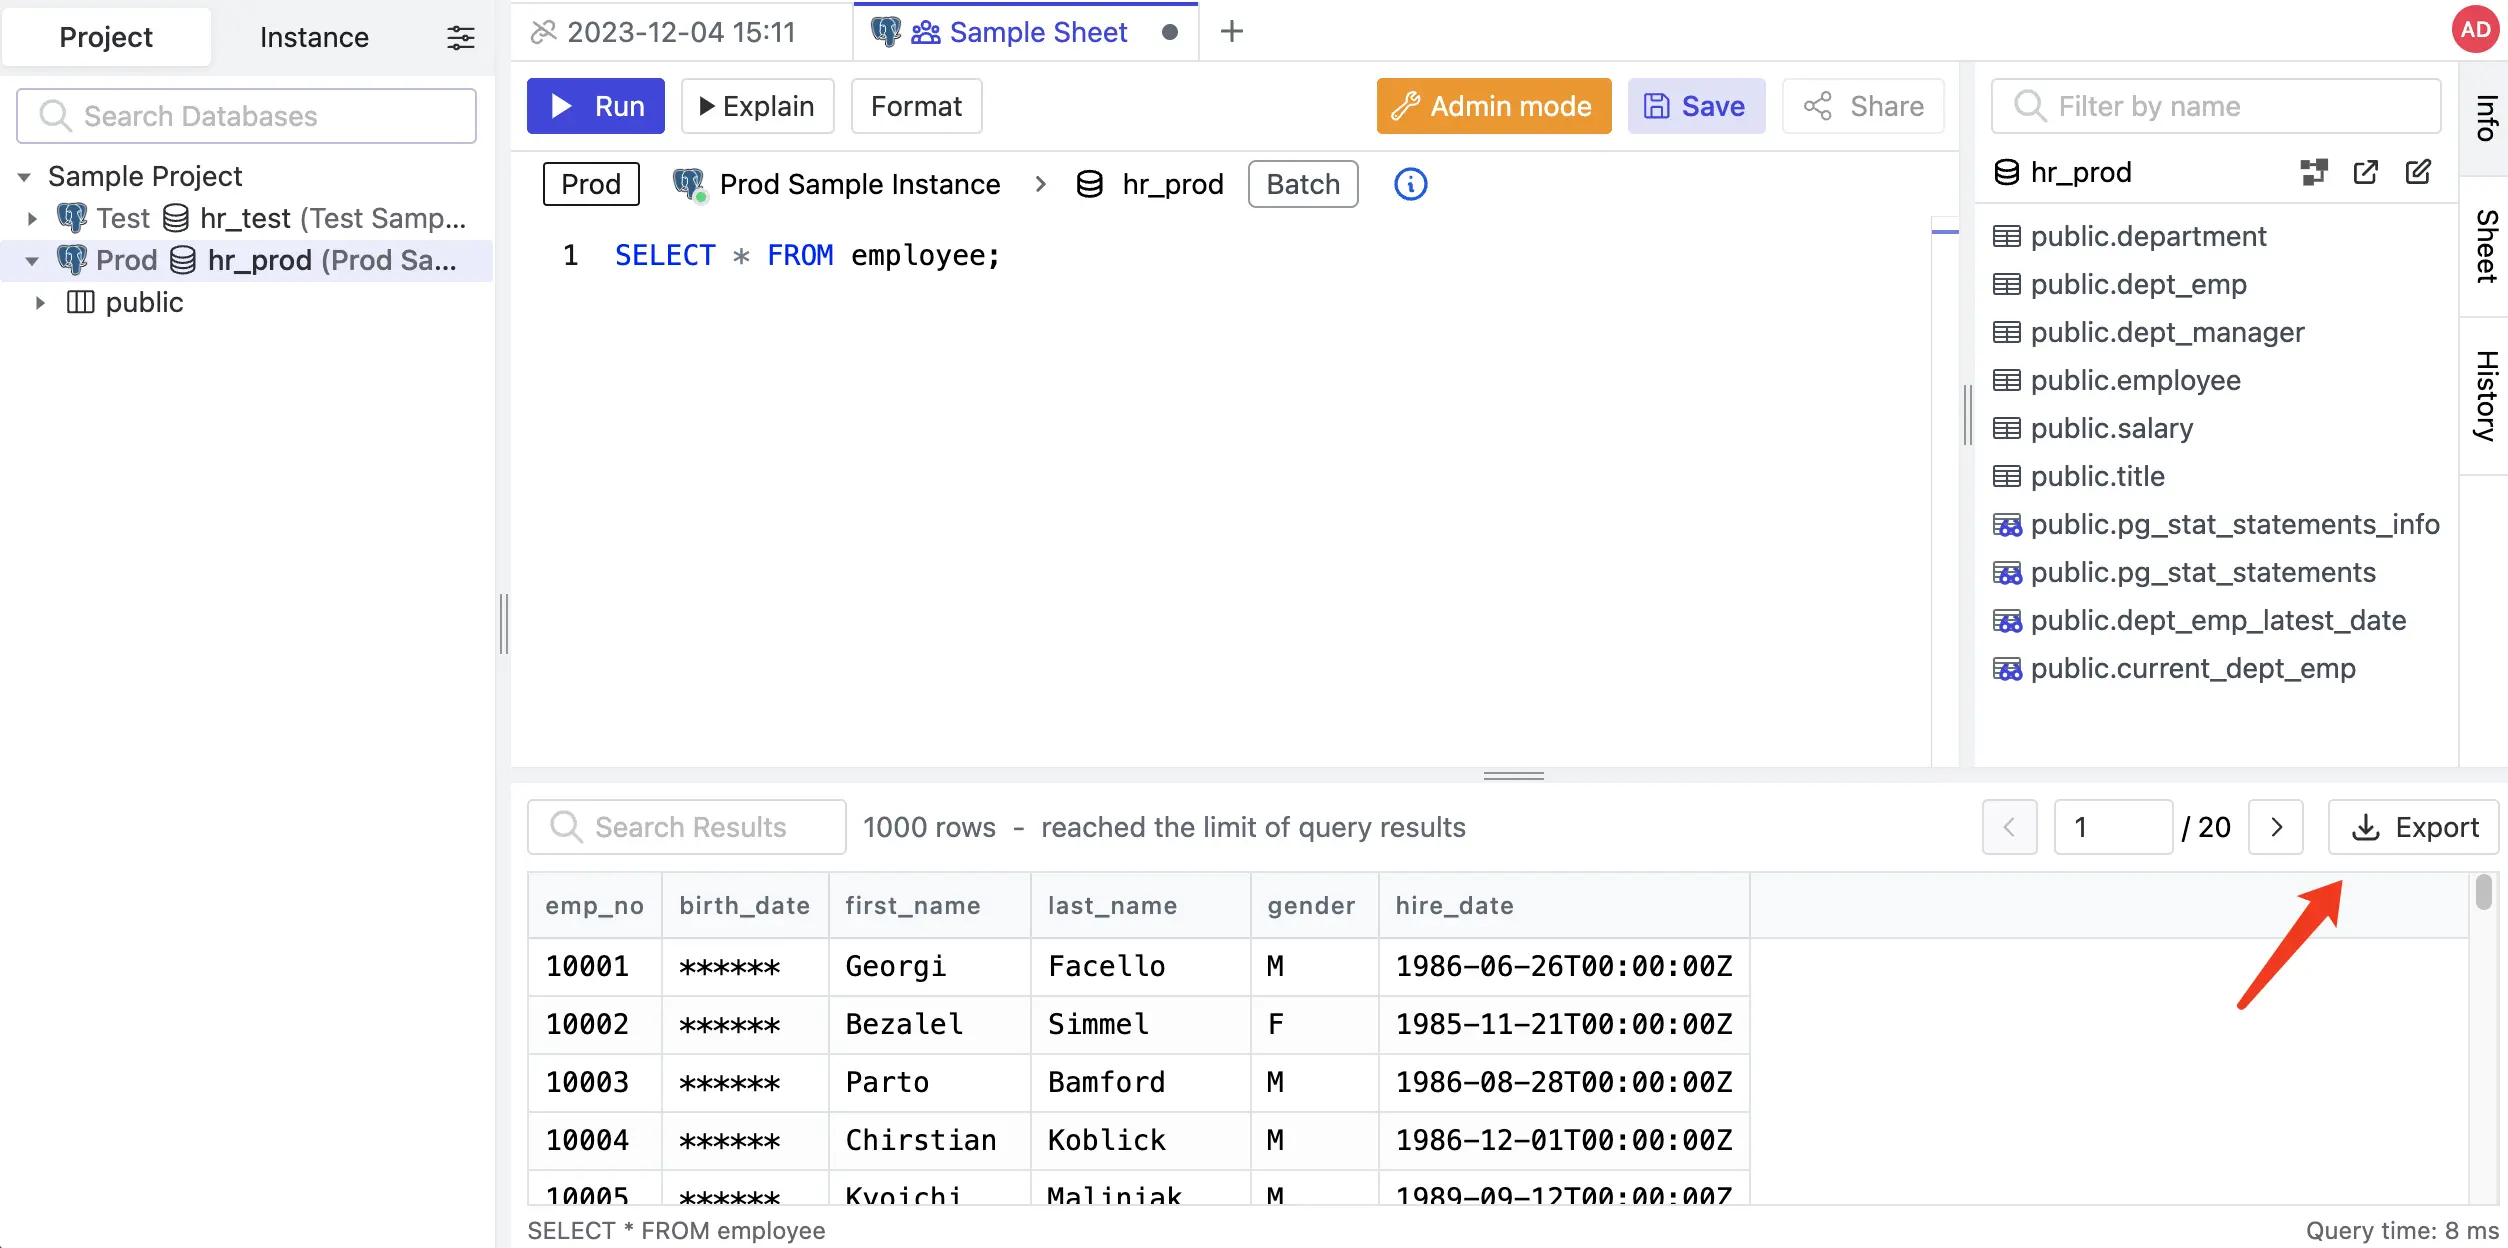Click the unsaved dot on Sample Sheet tab
Viewport: 2508px width, 1248px height.
click(1169, 32)
